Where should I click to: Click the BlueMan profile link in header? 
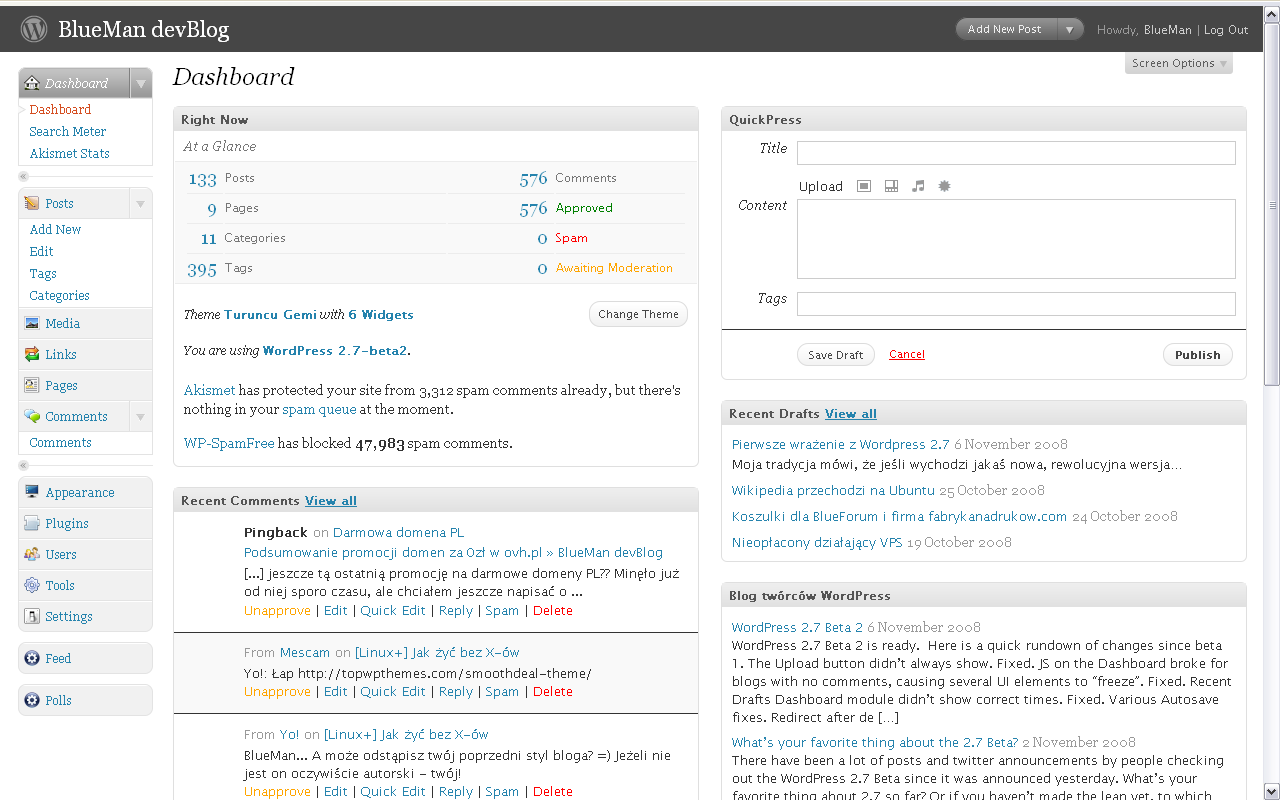(1167, 30)
